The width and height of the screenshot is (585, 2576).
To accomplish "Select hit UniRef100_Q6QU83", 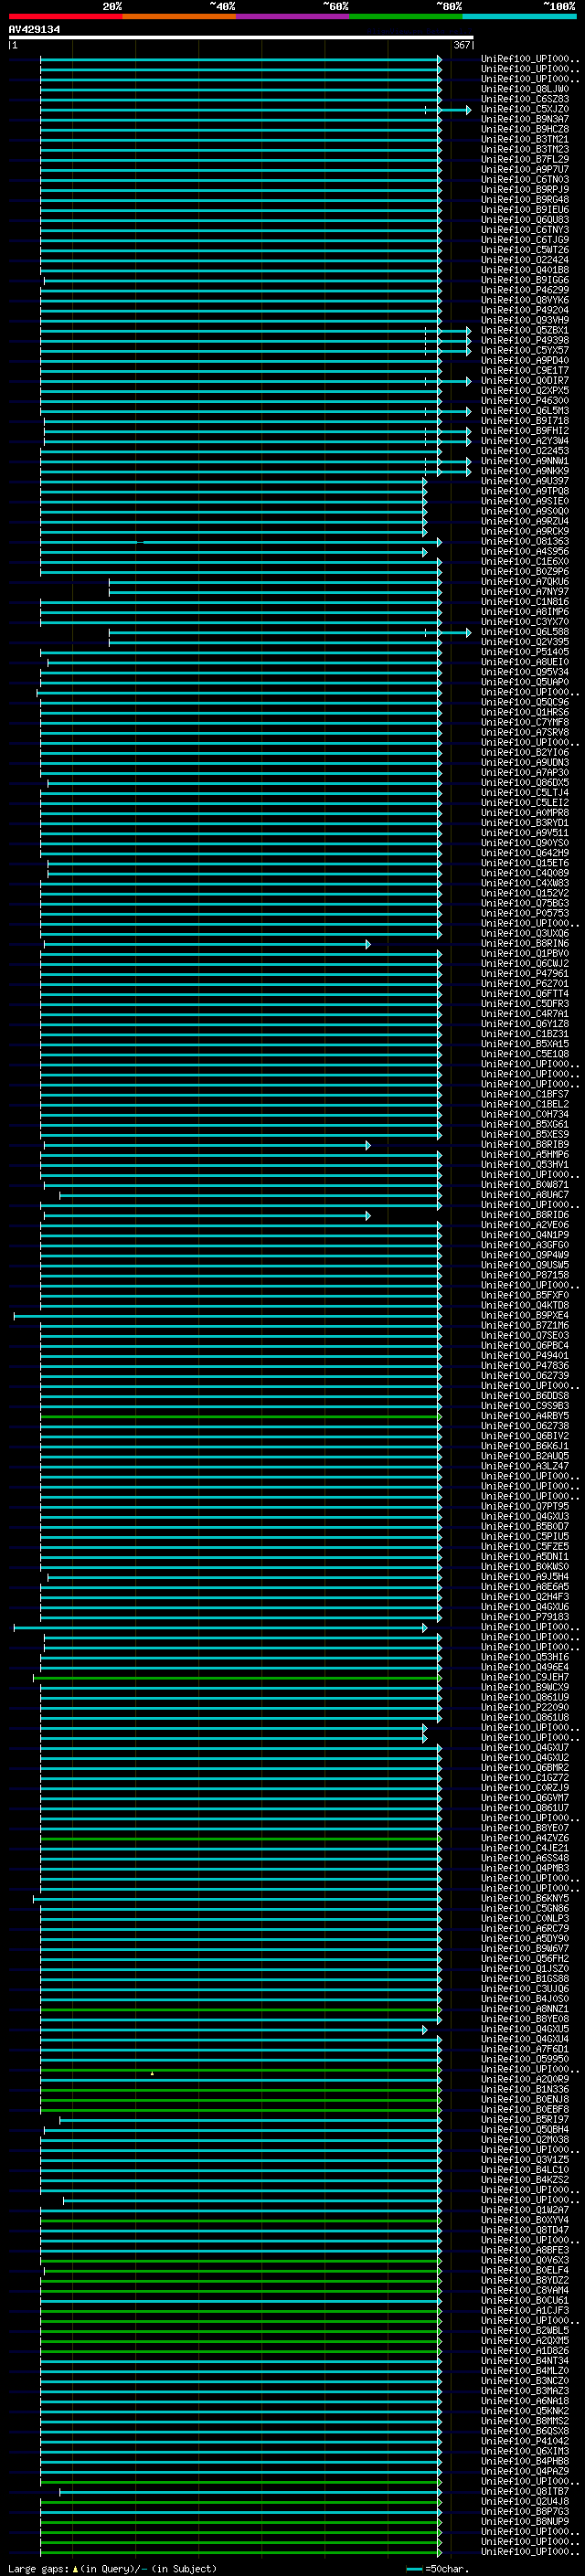I will 525,220.
